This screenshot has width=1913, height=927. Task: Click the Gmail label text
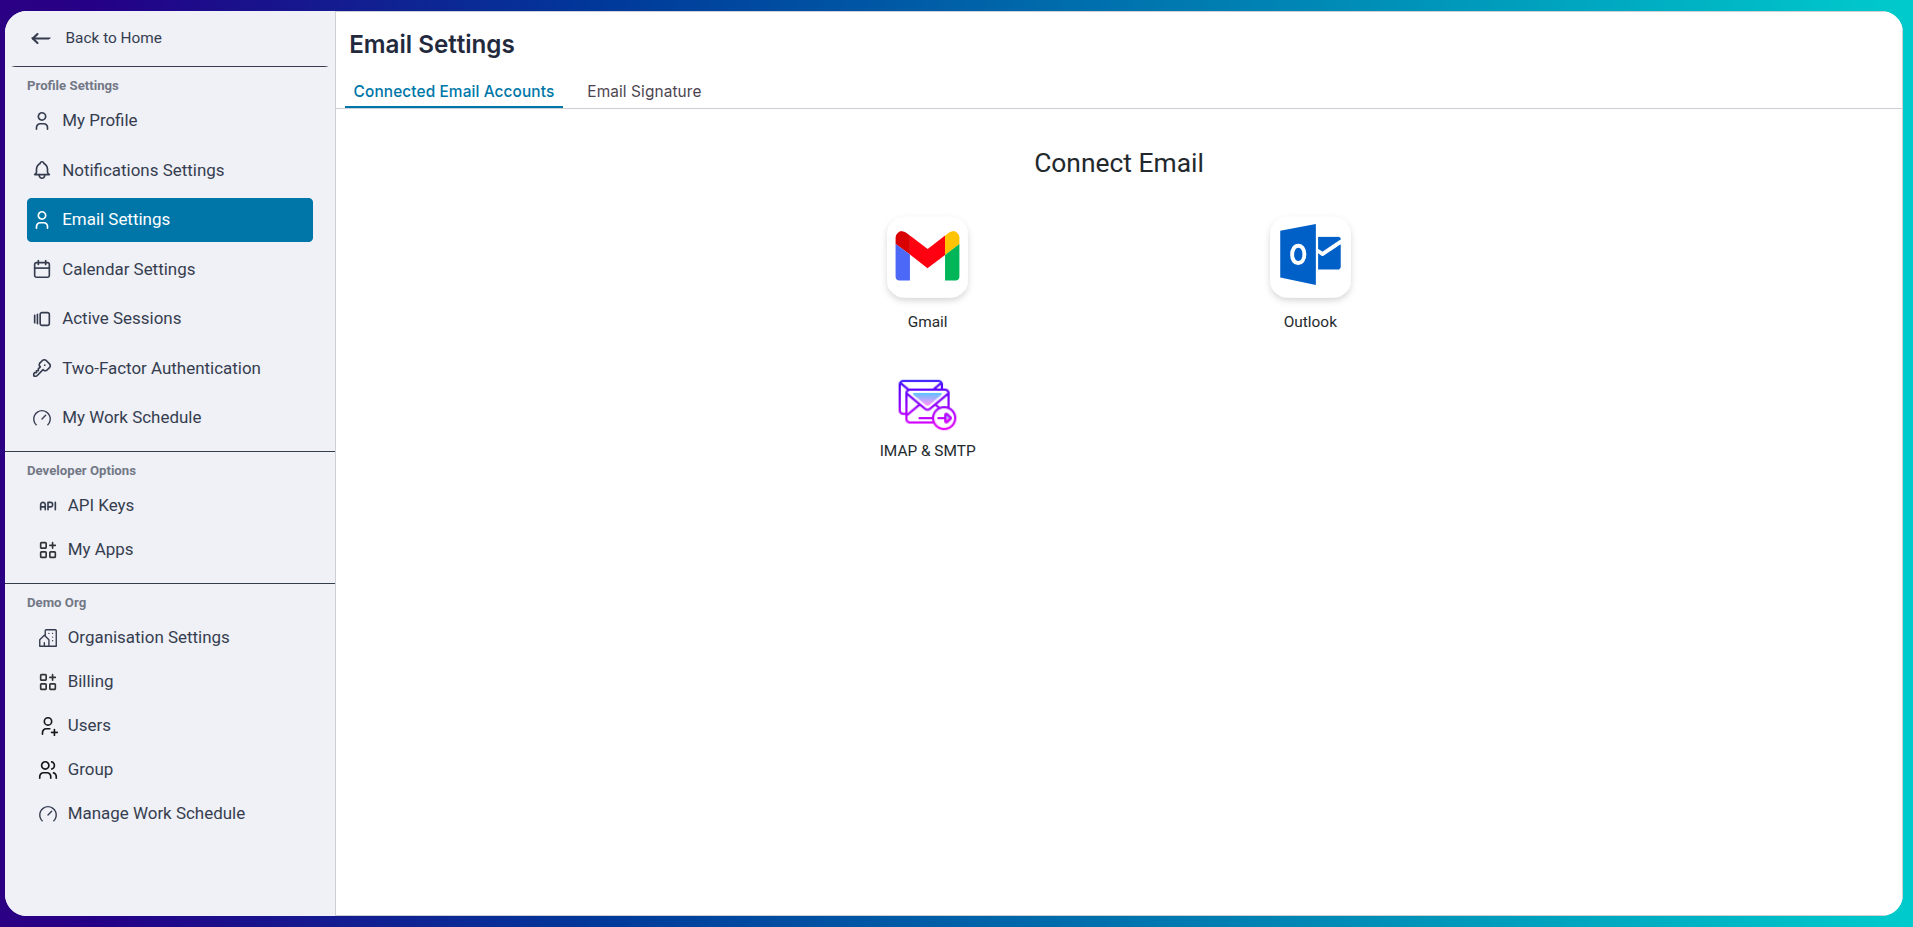(927, 322)
